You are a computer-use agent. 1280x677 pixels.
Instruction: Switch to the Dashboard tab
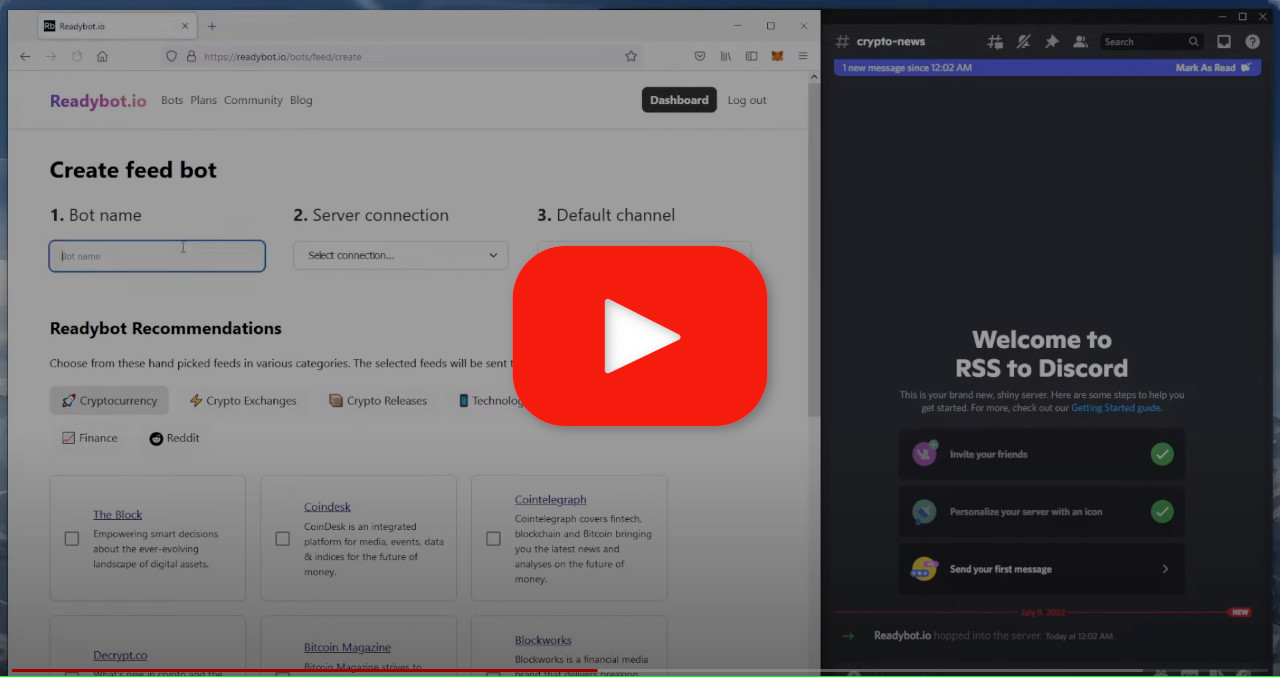pos(679,100)
